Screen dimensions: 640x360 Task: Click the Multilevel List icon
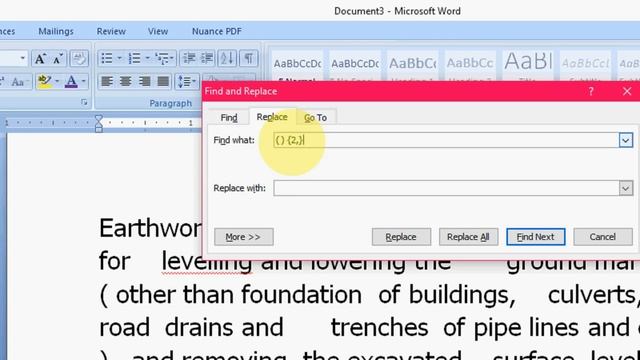tap(162, 58)
